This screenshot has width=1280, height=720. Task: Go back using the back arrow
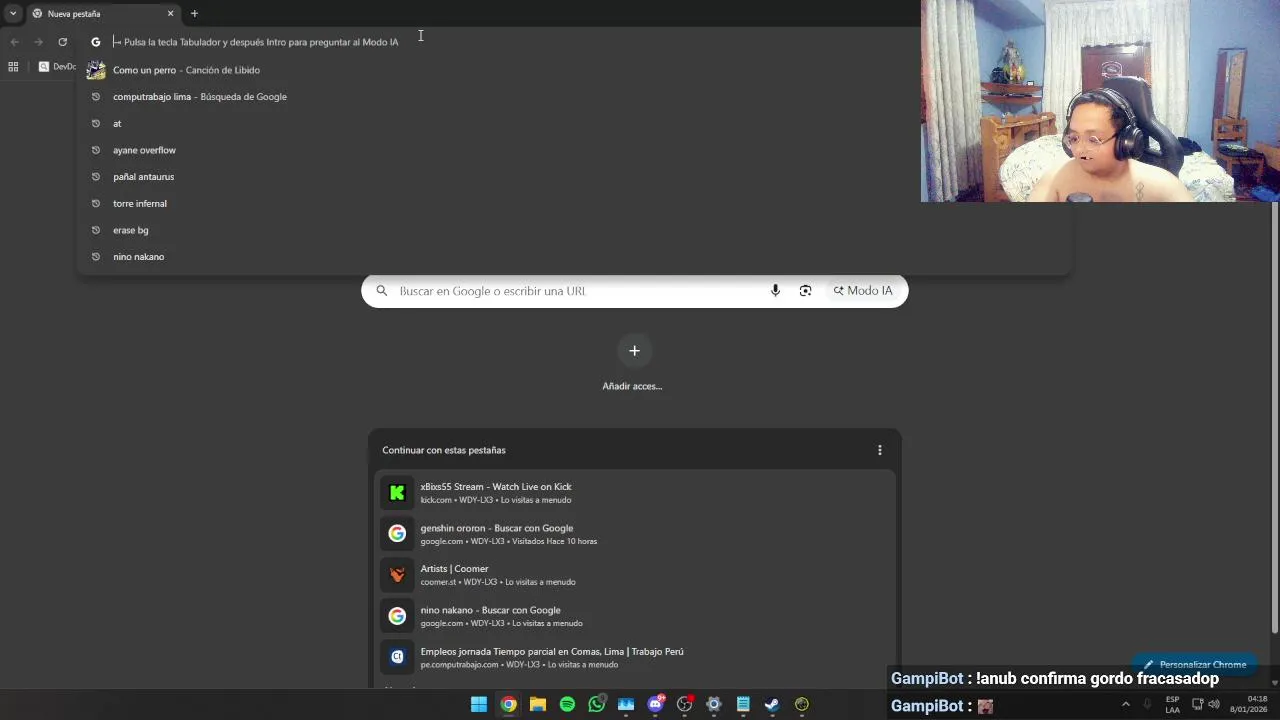[x=14, y=42]
